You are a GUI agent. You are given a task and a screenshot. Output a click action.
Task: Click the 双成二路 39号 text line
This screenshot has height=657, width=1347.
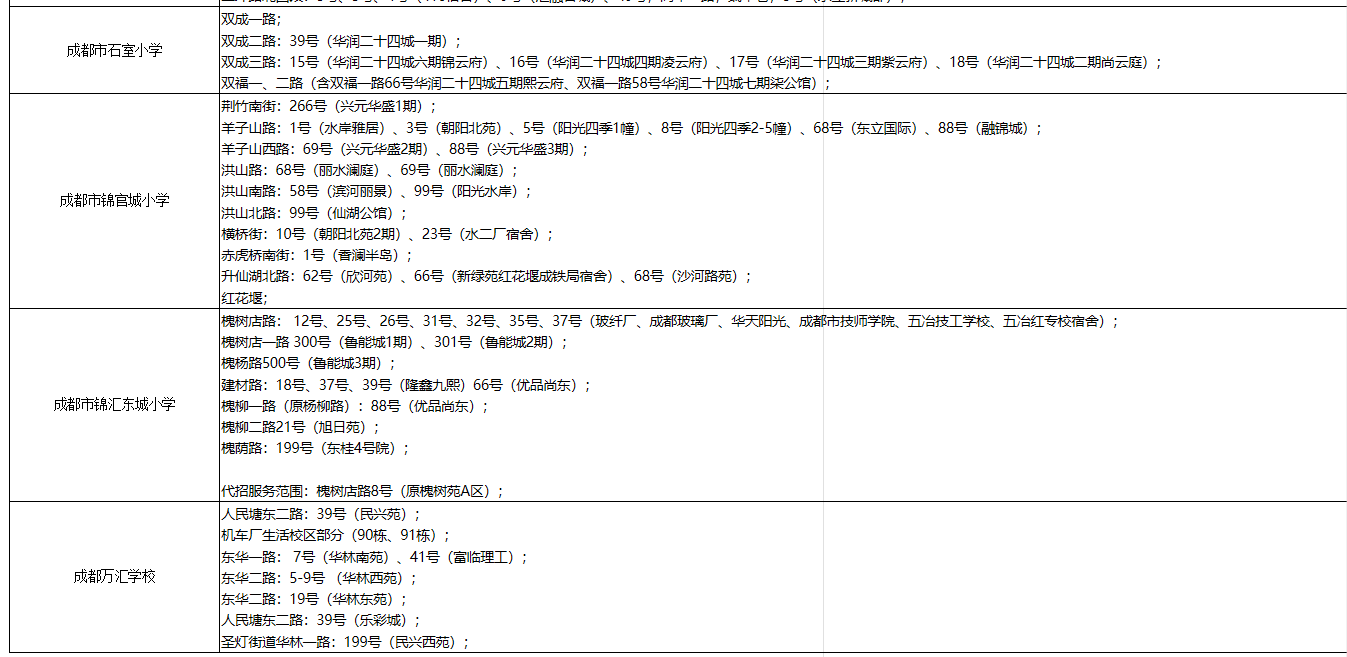[341, 41]
